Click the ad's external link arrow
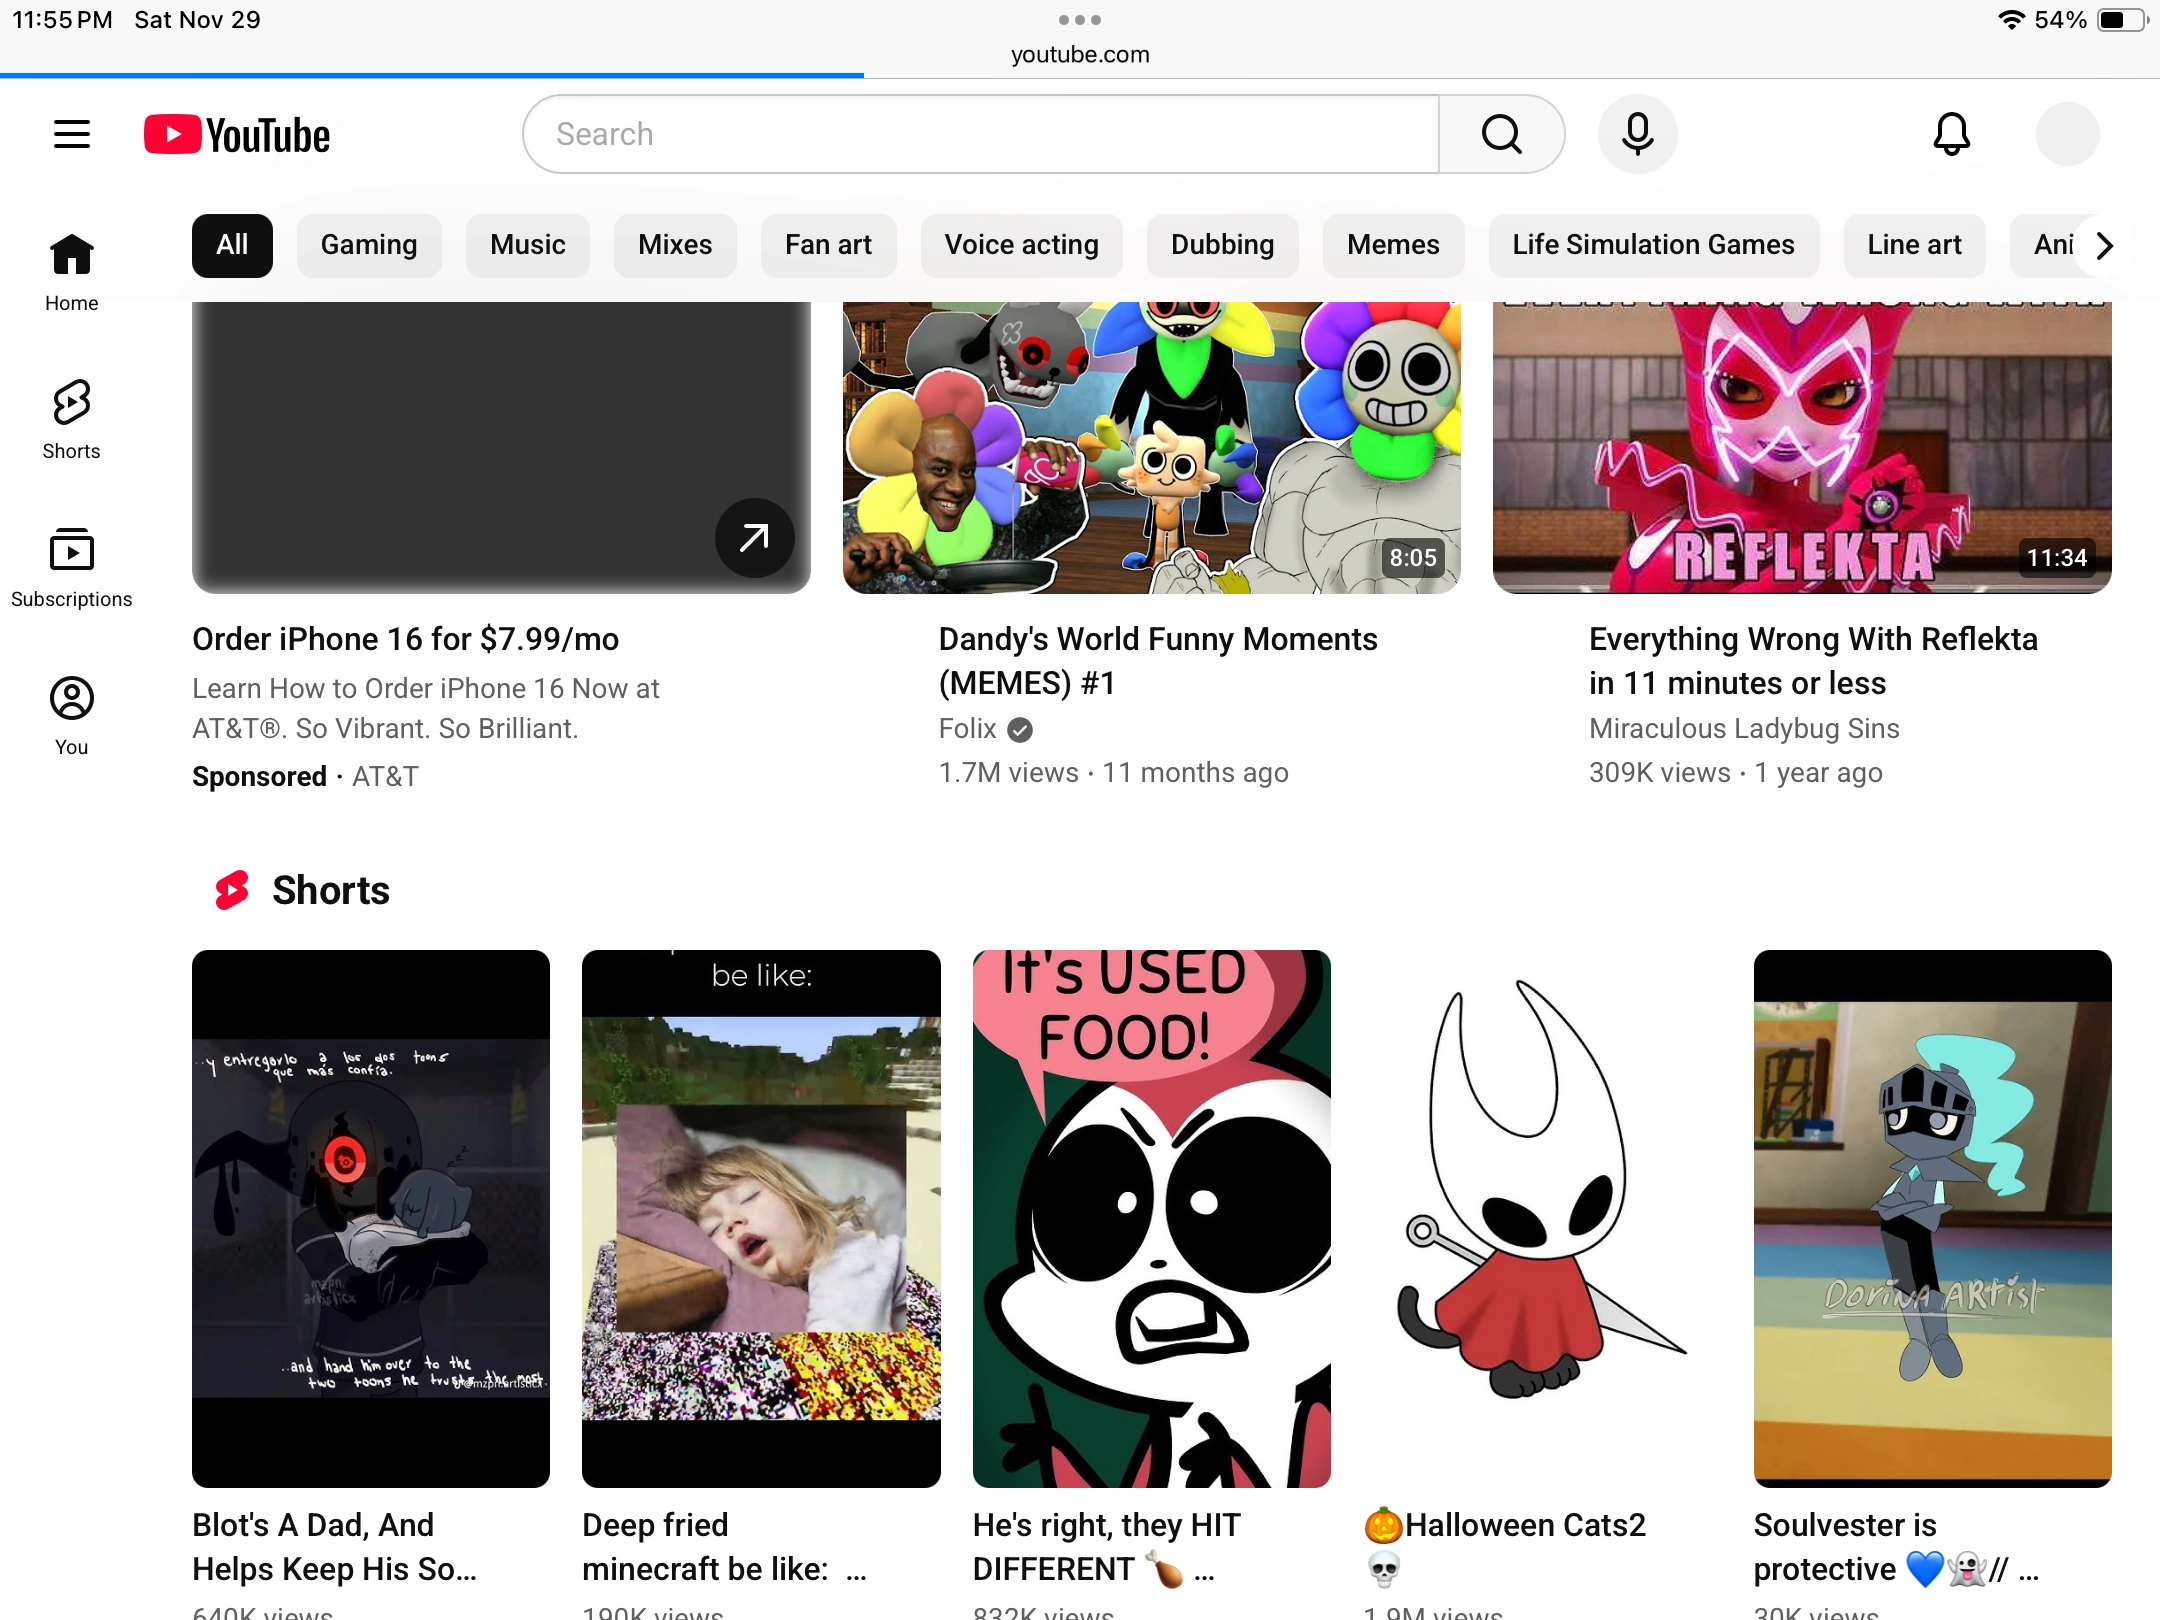 click(x=754, y=538)
